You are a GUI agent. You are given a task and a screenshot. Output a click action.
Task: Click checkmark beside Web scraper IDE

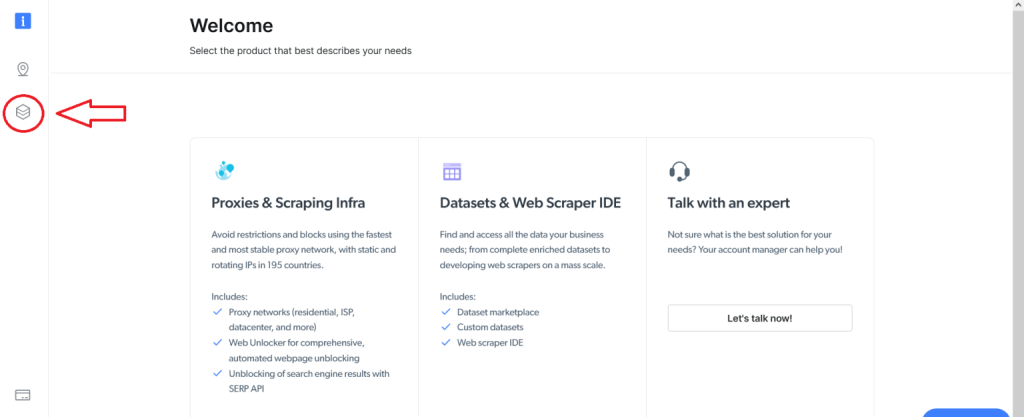[x=446, y=342]
